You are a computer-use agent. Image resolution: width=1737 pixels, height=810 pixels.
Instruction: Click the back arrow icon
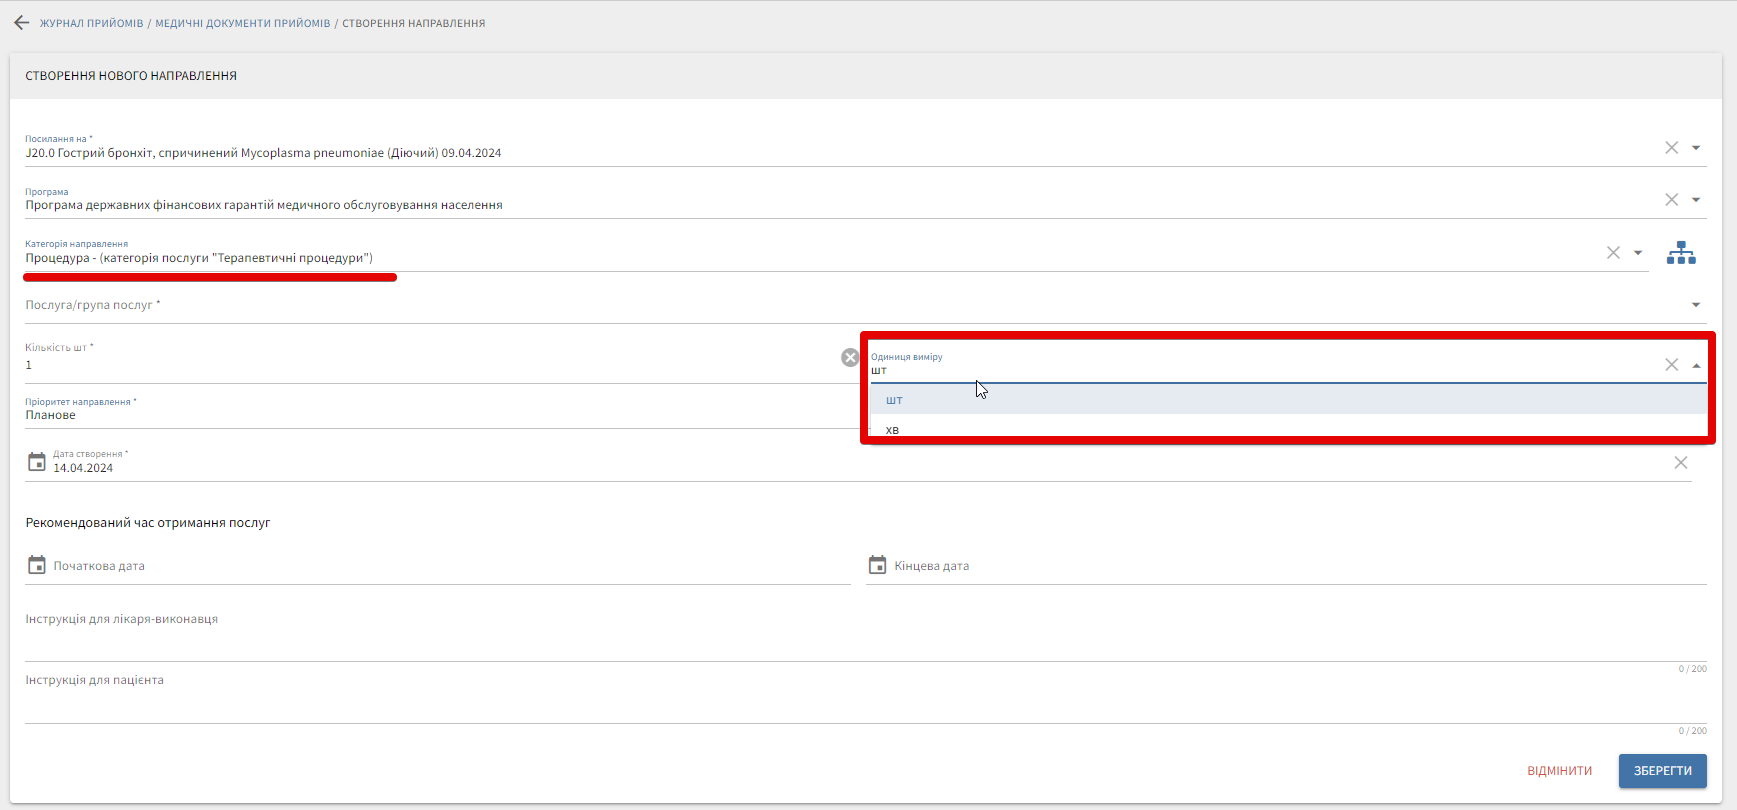(x=22, y=23)
